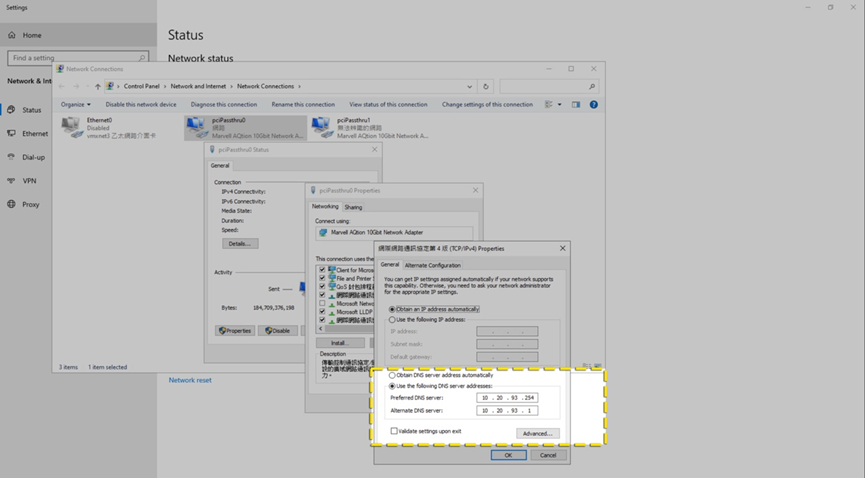This screenshot has height=478, width=865.
Task: Open the Proxy settings page
Action: pos(30,204)
